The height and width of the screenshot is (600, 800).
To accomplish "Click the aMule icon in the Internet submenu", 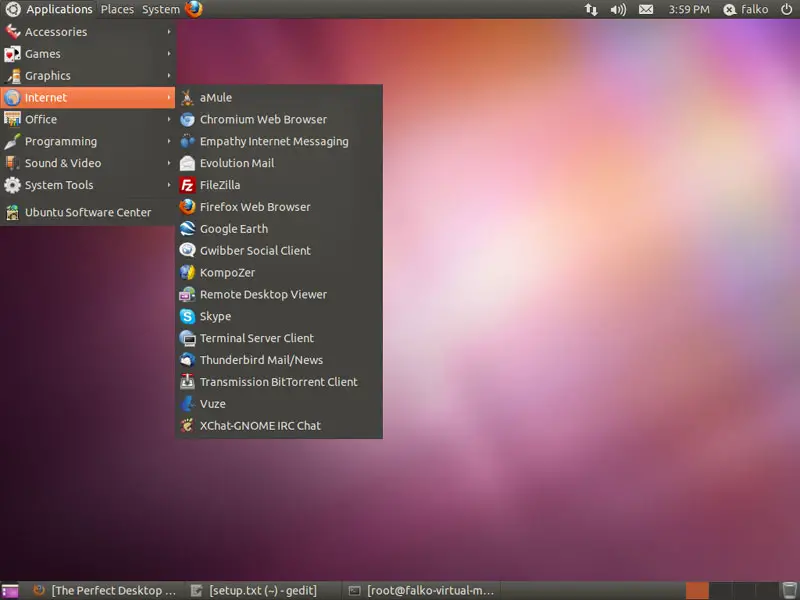I will (x=187, y=97).
